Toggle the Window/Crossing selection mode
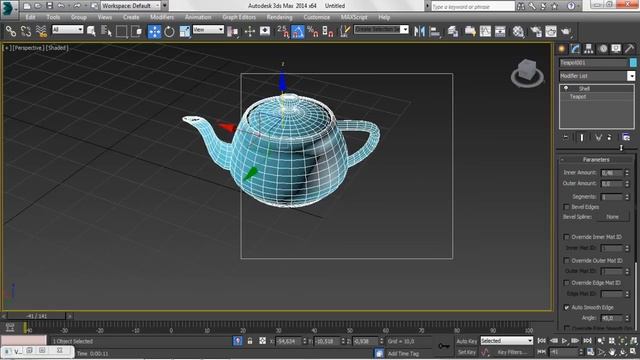The width and height of the screenshot is (640, 360). coord(137,31)
